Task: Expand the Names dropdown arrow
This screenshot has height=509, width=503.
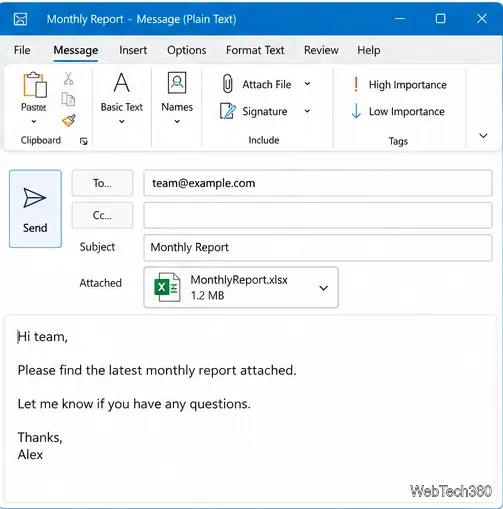Action: [177, 122]
